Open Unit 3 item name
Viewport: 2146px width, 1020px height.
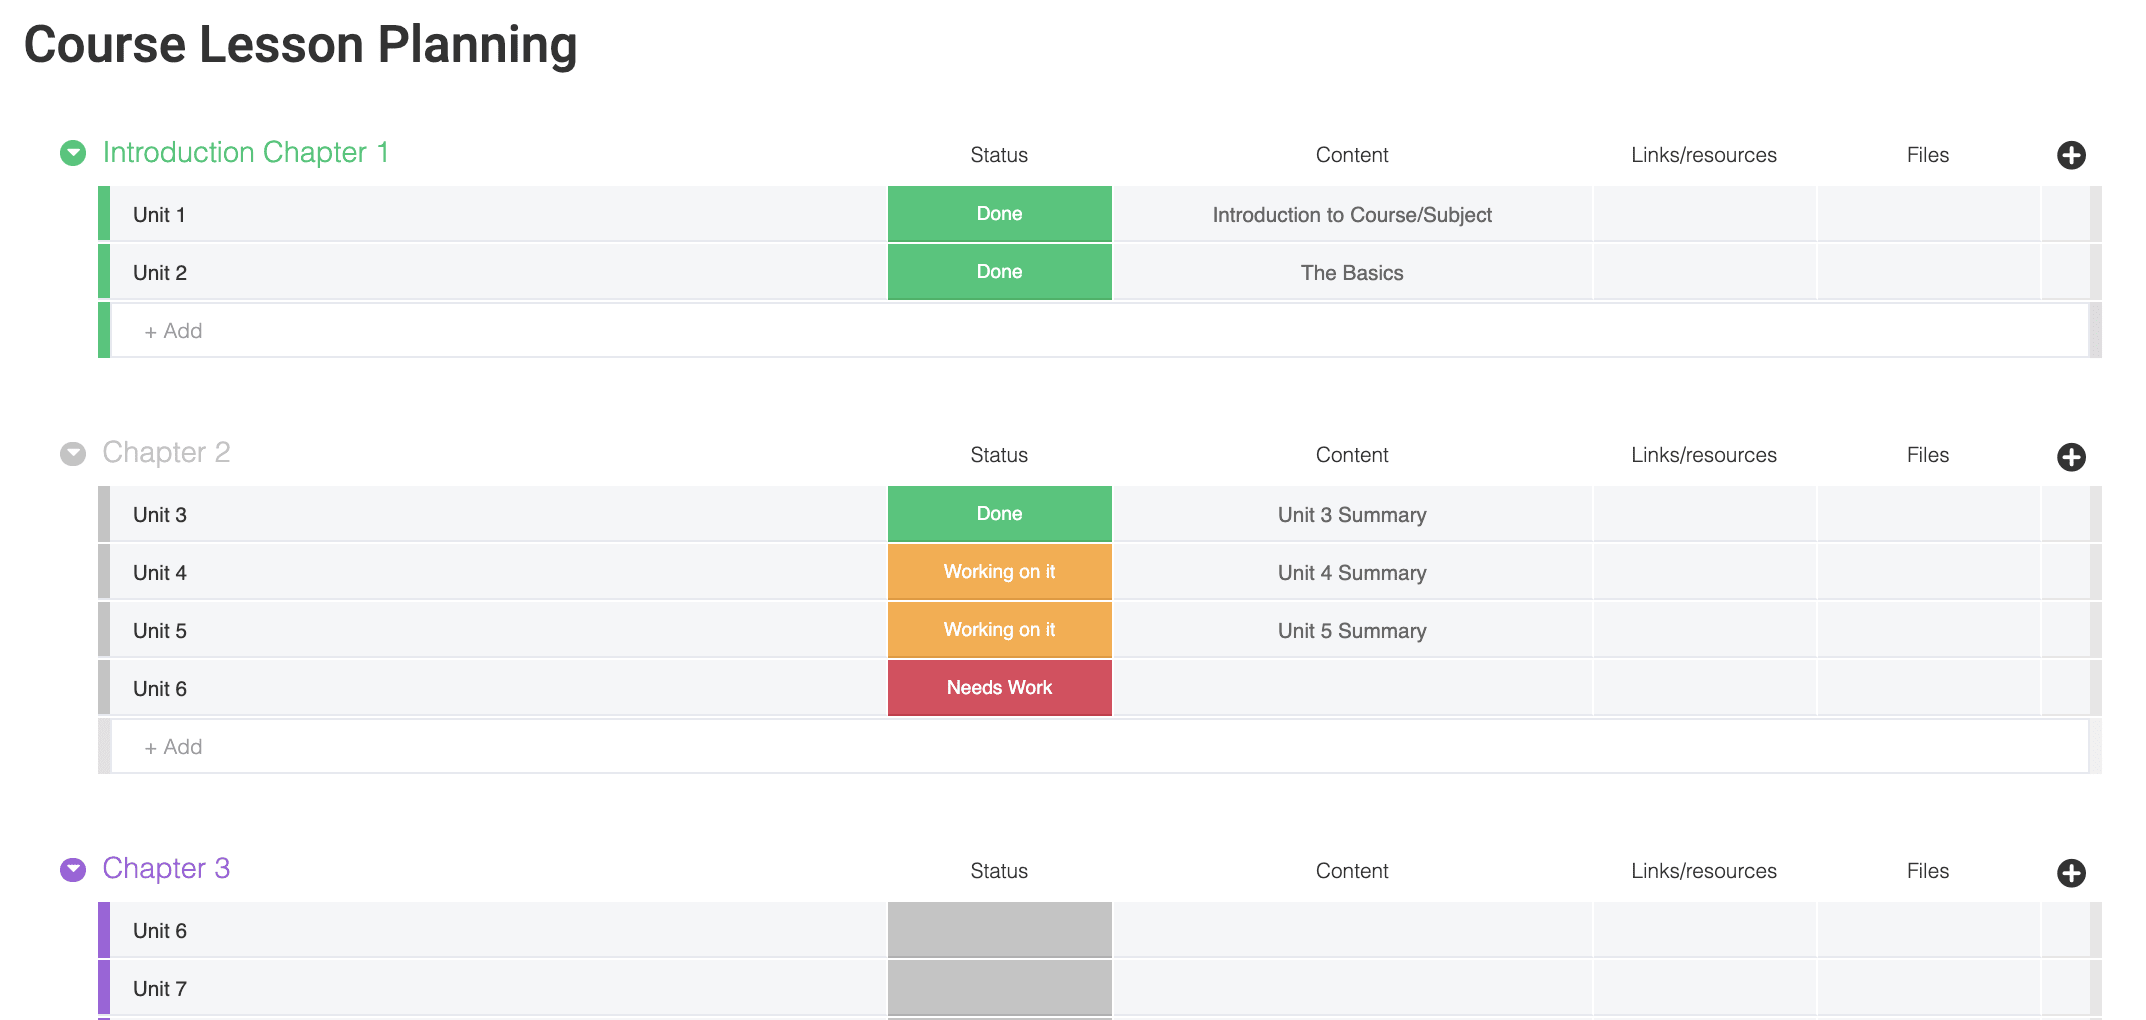(160, 515)
